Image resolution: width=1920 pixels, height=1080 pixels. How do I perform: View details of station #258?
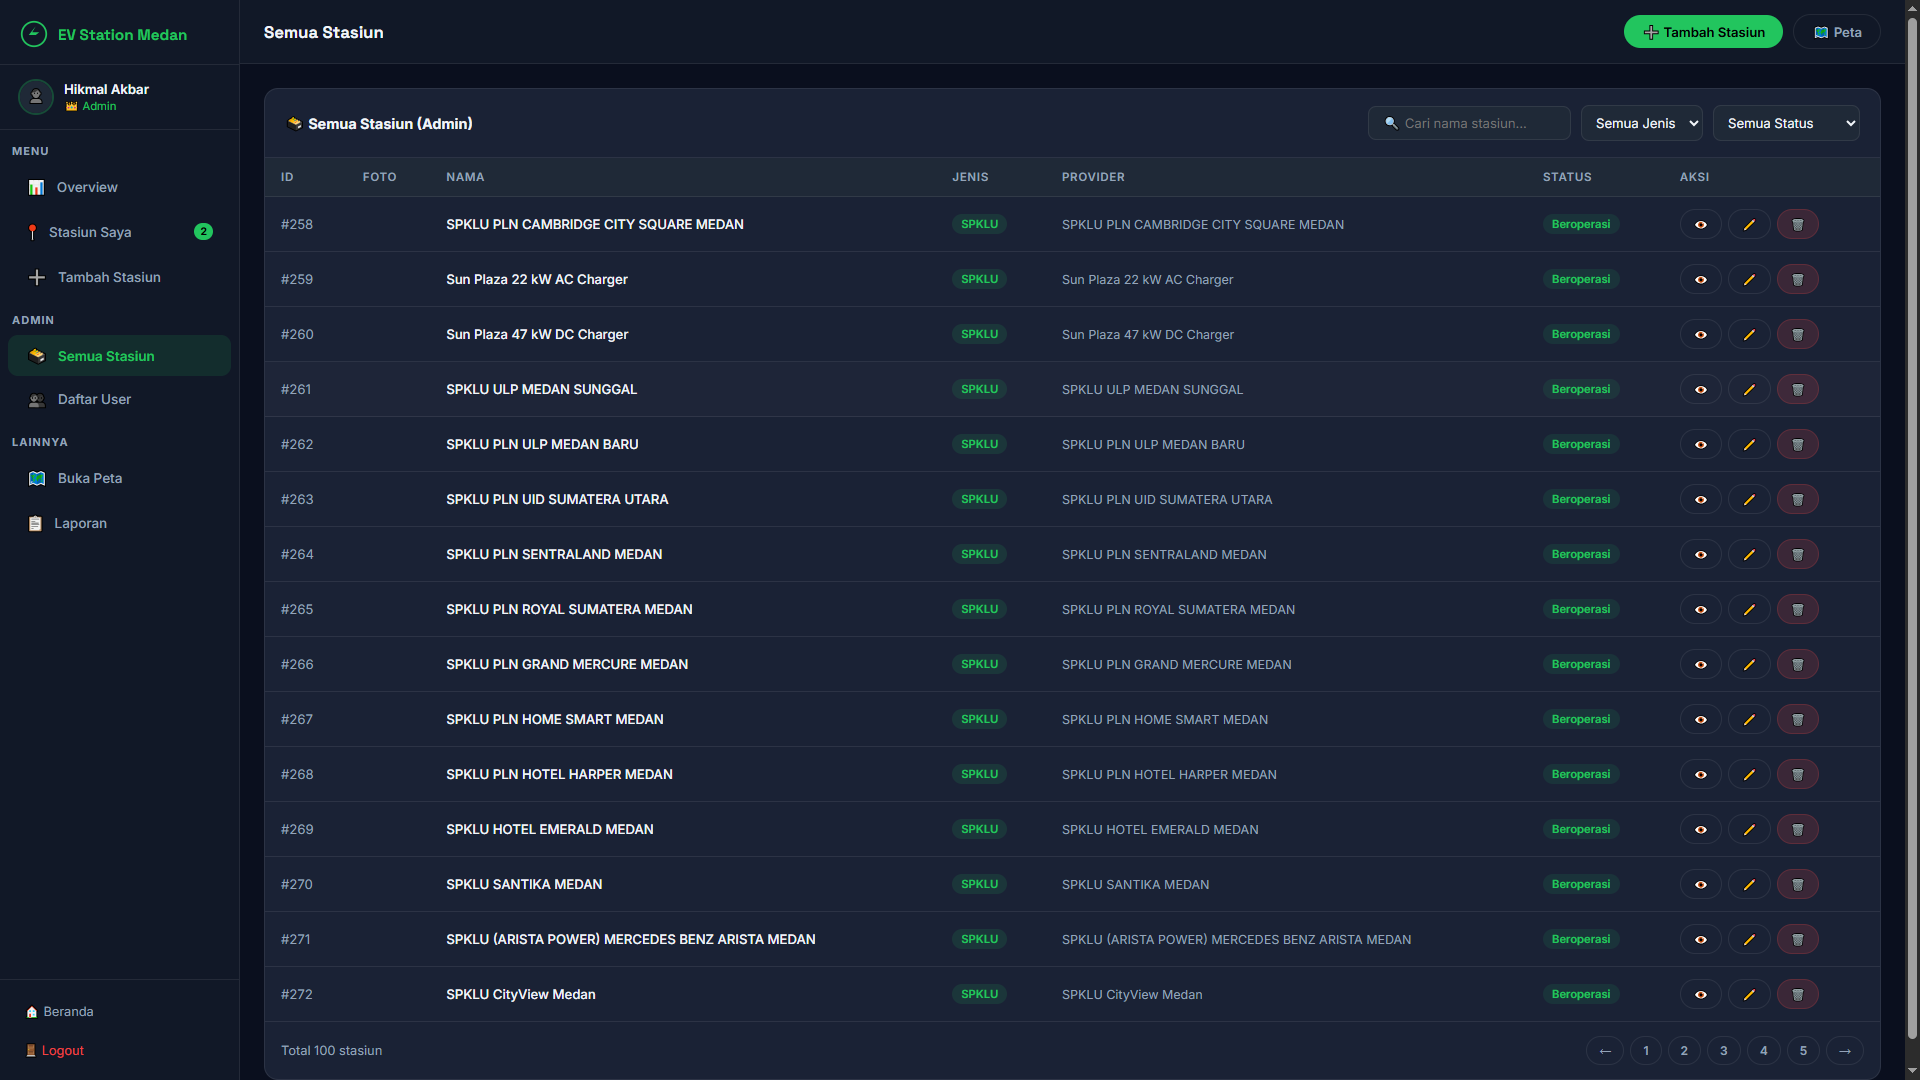coord(1700,224)
